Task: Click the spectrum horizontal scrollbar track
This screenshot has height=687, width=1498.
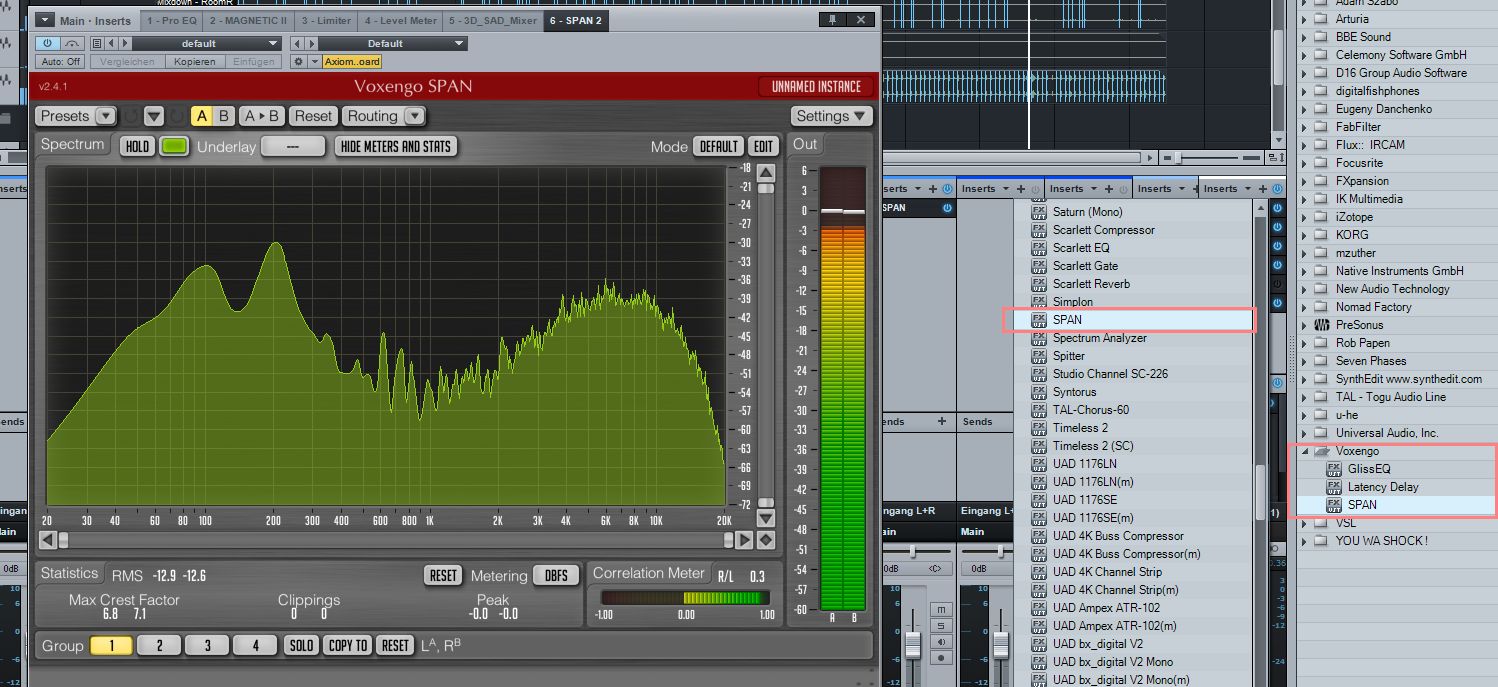Action: [x=395, y=540]
